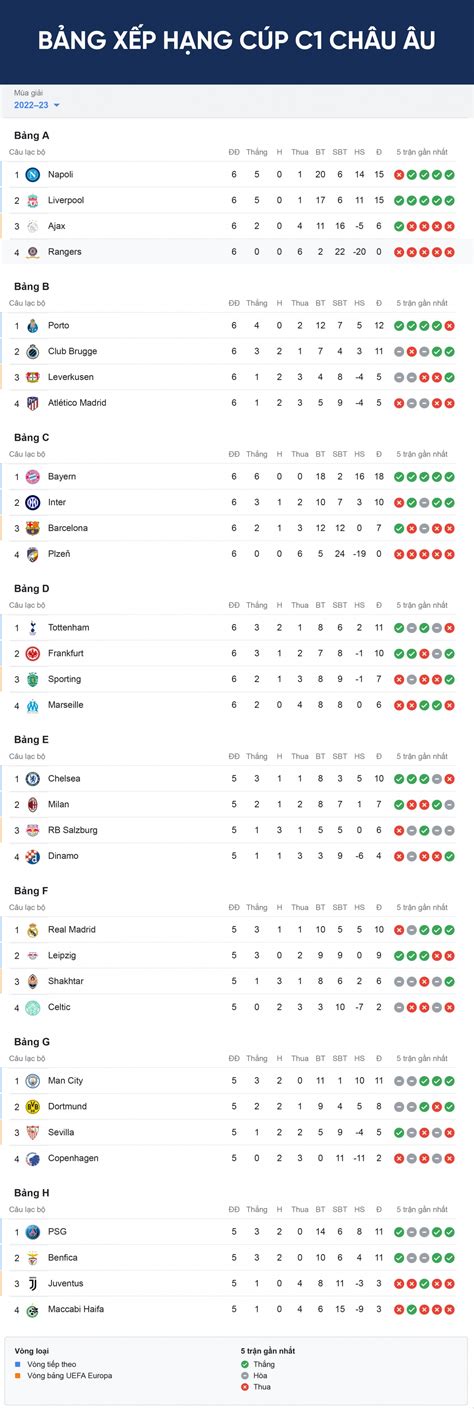
Task: Click the Liverpool club crest icon
Action: tap(33, 200)
